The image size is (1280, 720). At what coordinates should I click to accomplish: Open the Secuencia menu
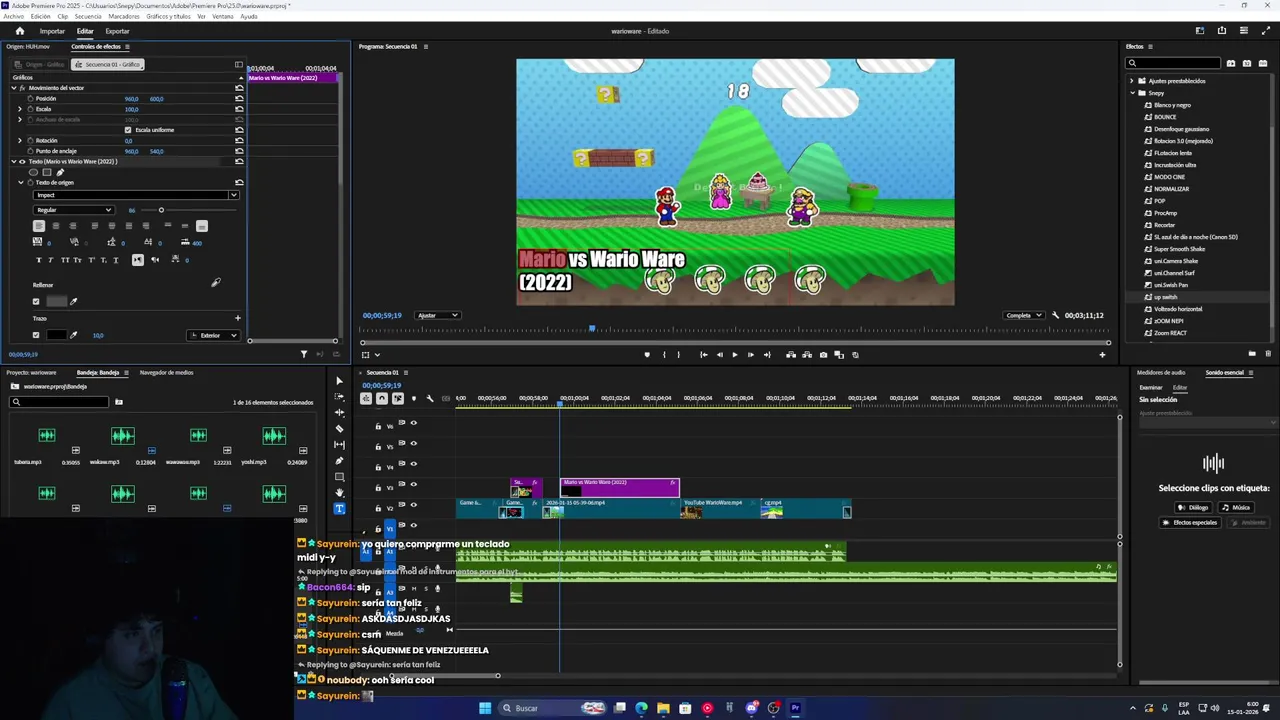click(x=87, y=16)
